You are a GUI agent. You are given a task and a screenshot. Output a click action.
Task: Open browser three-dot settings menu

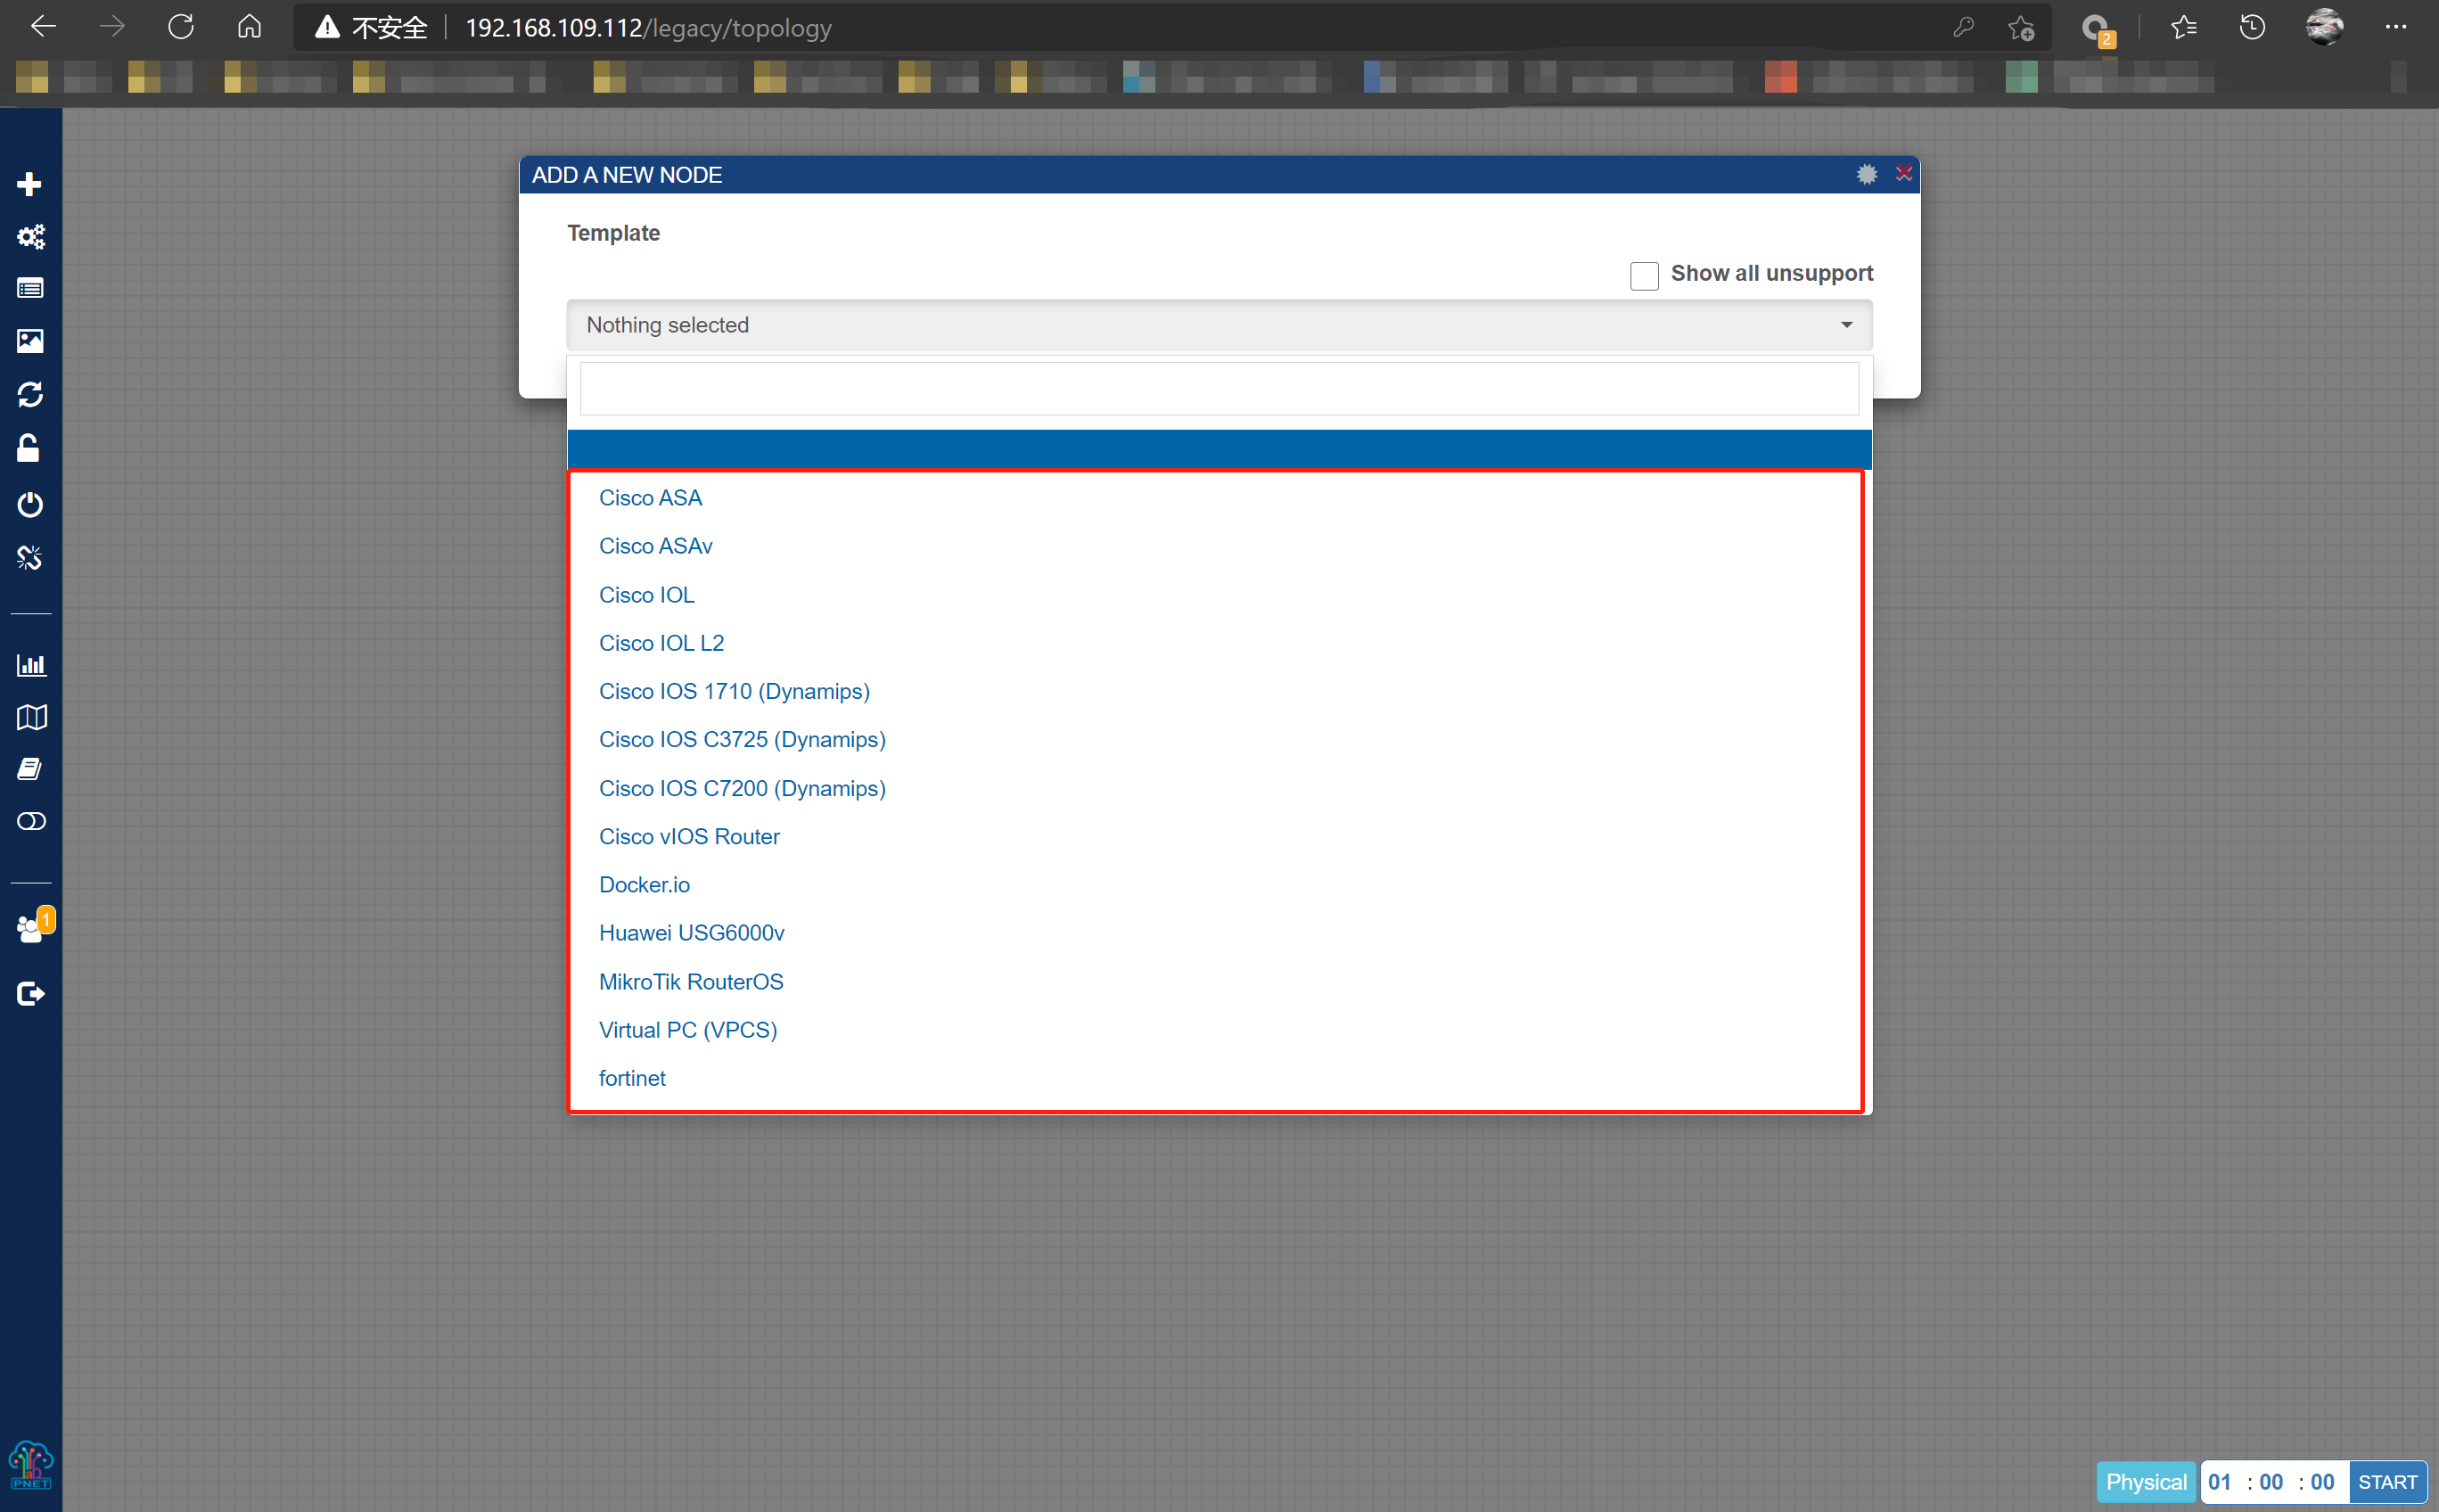click(x=2396, y=27)
